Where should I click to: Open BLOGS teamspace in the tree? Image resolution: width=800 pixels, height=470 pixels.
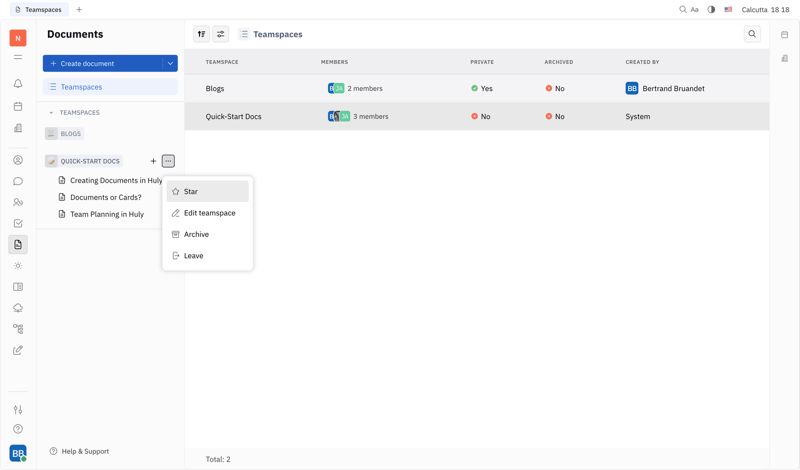65,134
